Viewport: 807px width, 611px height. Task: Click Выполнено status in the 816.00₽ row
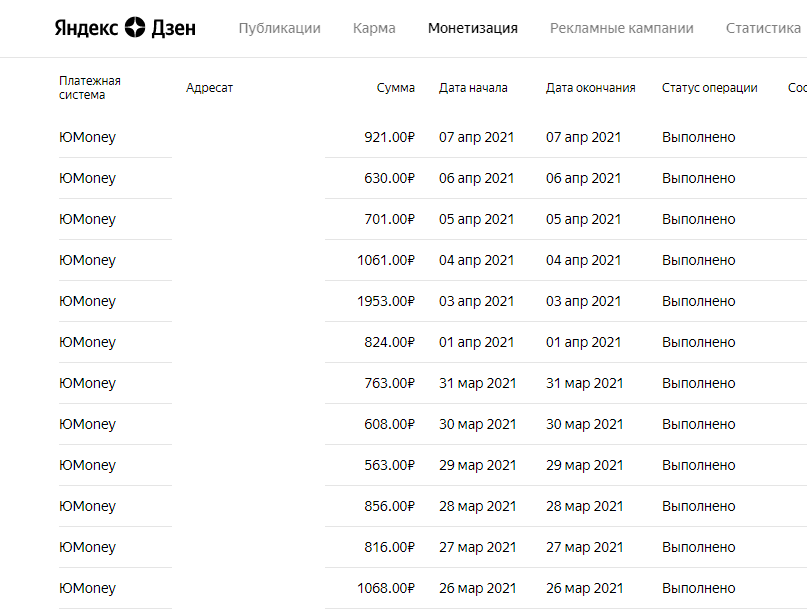(x=698, y=547)
